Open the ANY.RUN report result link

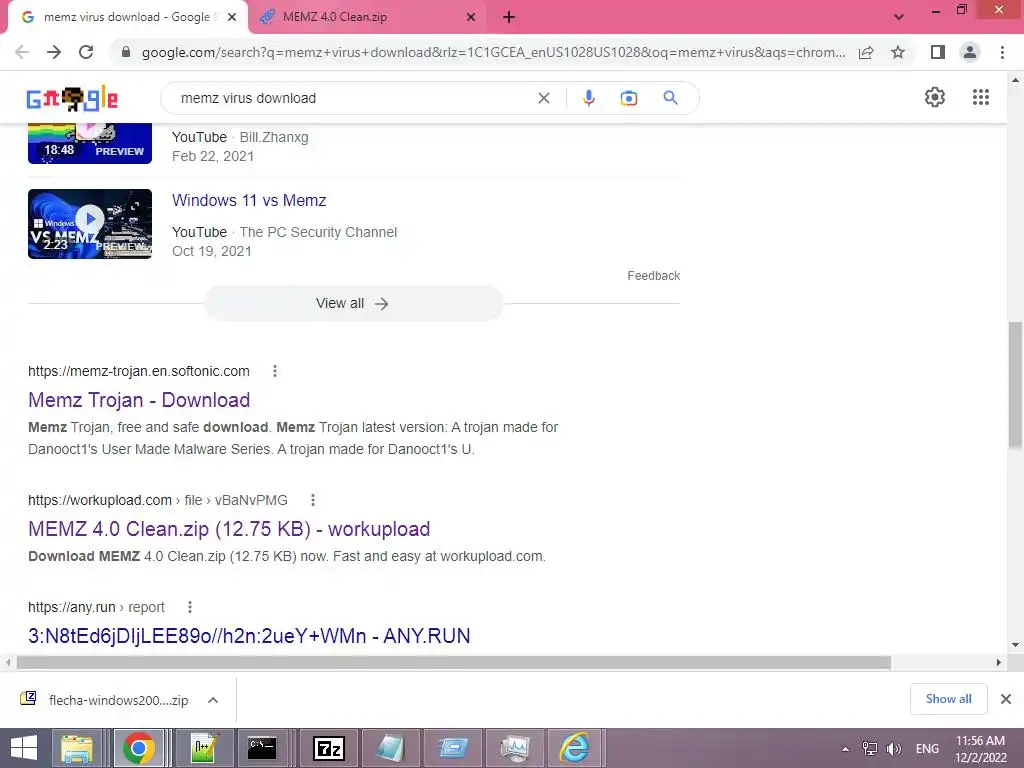tap(249, 636)
